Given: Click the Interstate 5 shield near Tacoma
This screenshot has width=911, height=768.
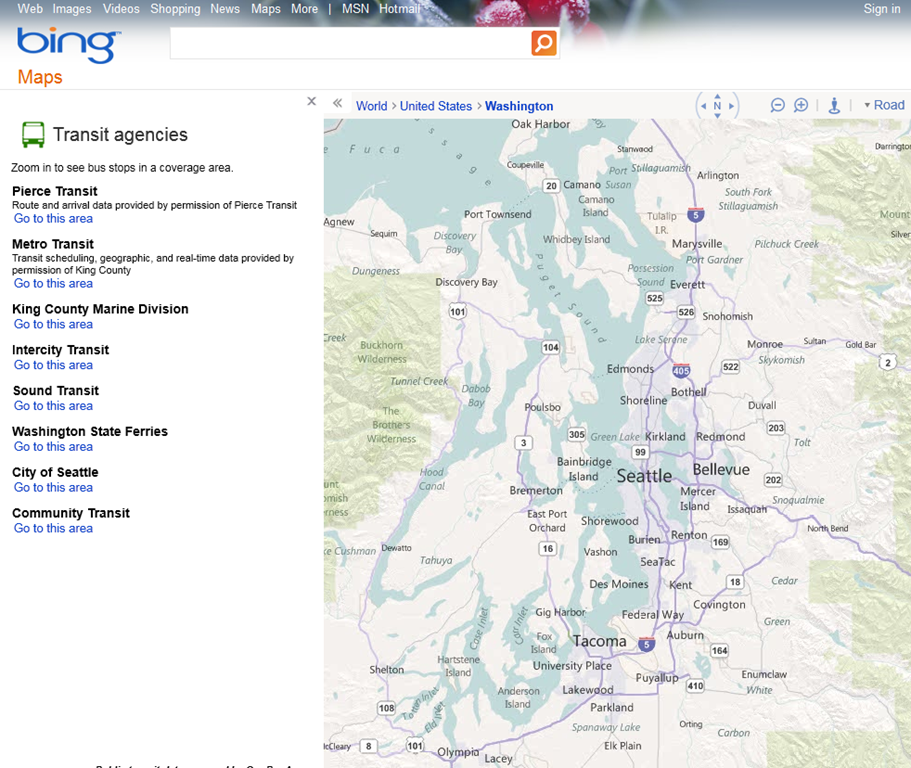Looking at the screenshot, I should [646, 644].
